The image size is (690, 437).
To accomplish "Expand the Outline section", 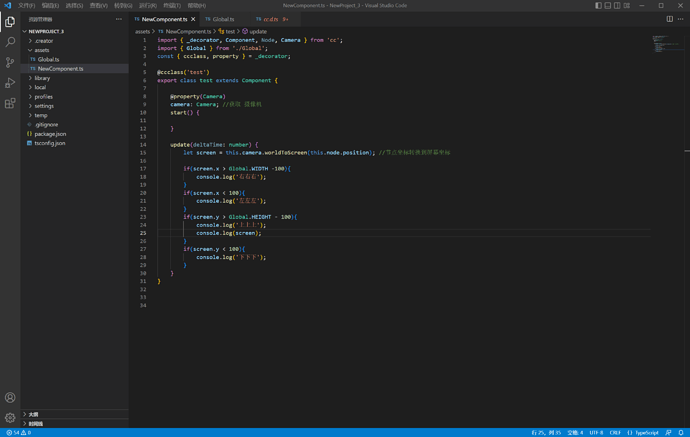I will (34, 414).
